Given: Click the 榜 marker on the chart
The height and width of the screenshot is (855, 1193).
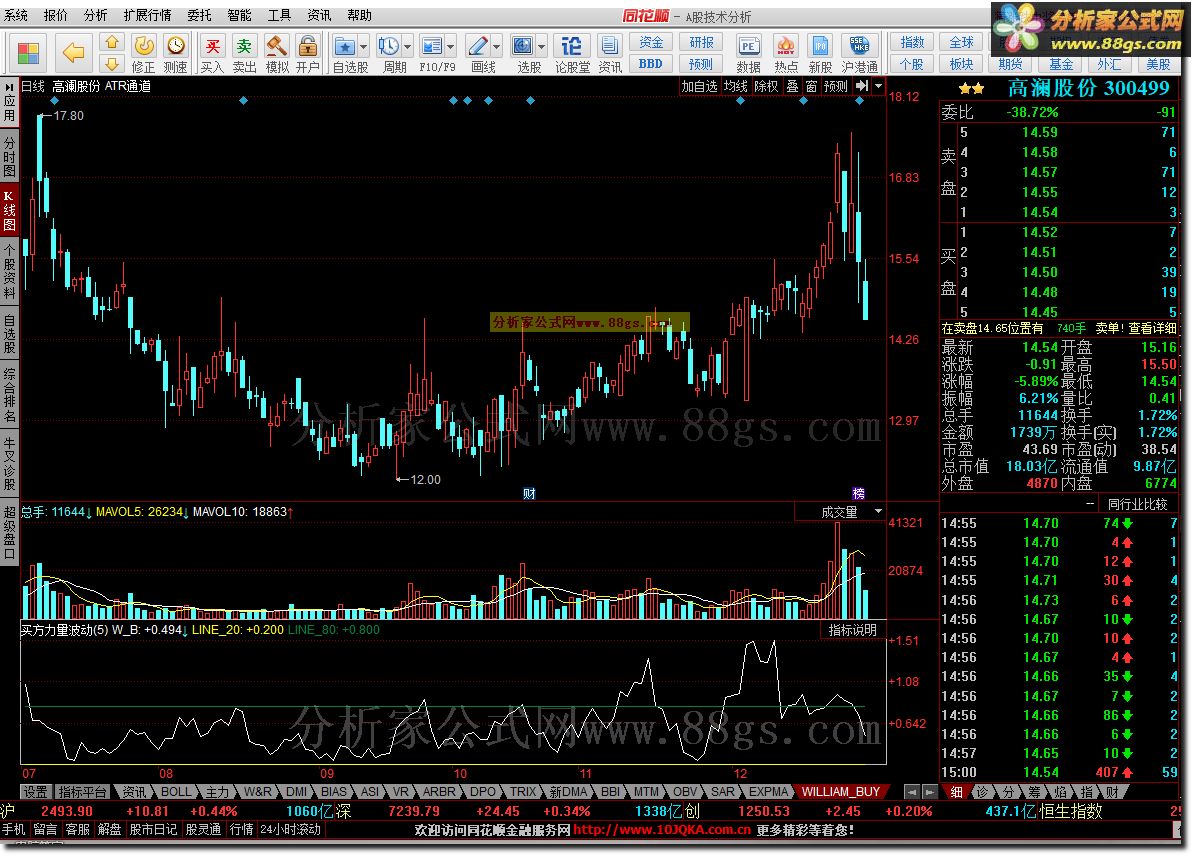Looking at the screenshot, I should tap(858, 494).
